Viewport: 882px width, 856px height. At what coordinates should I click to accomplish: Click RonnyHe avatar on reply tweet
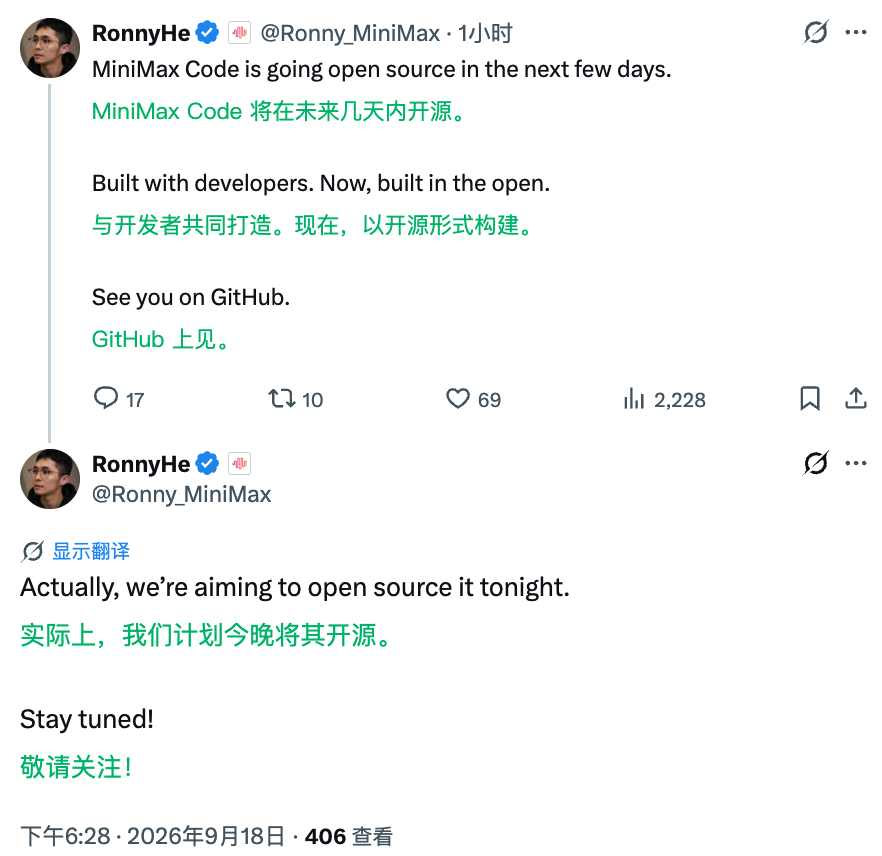click(x=50, y=479)
